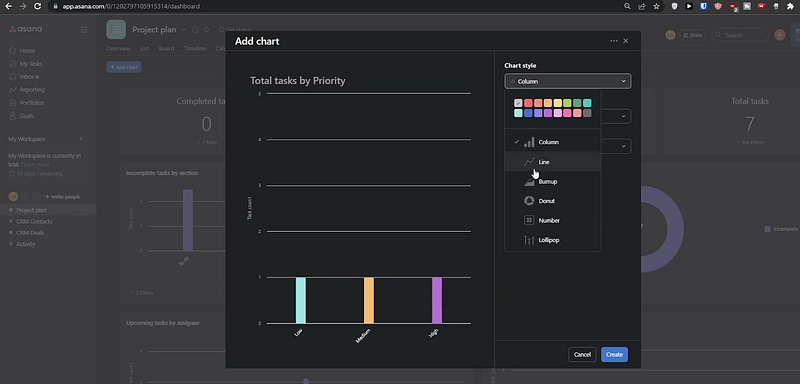Select the Line chart style option
The width and height of the screenshot is (800, 384).
[553, 162]
